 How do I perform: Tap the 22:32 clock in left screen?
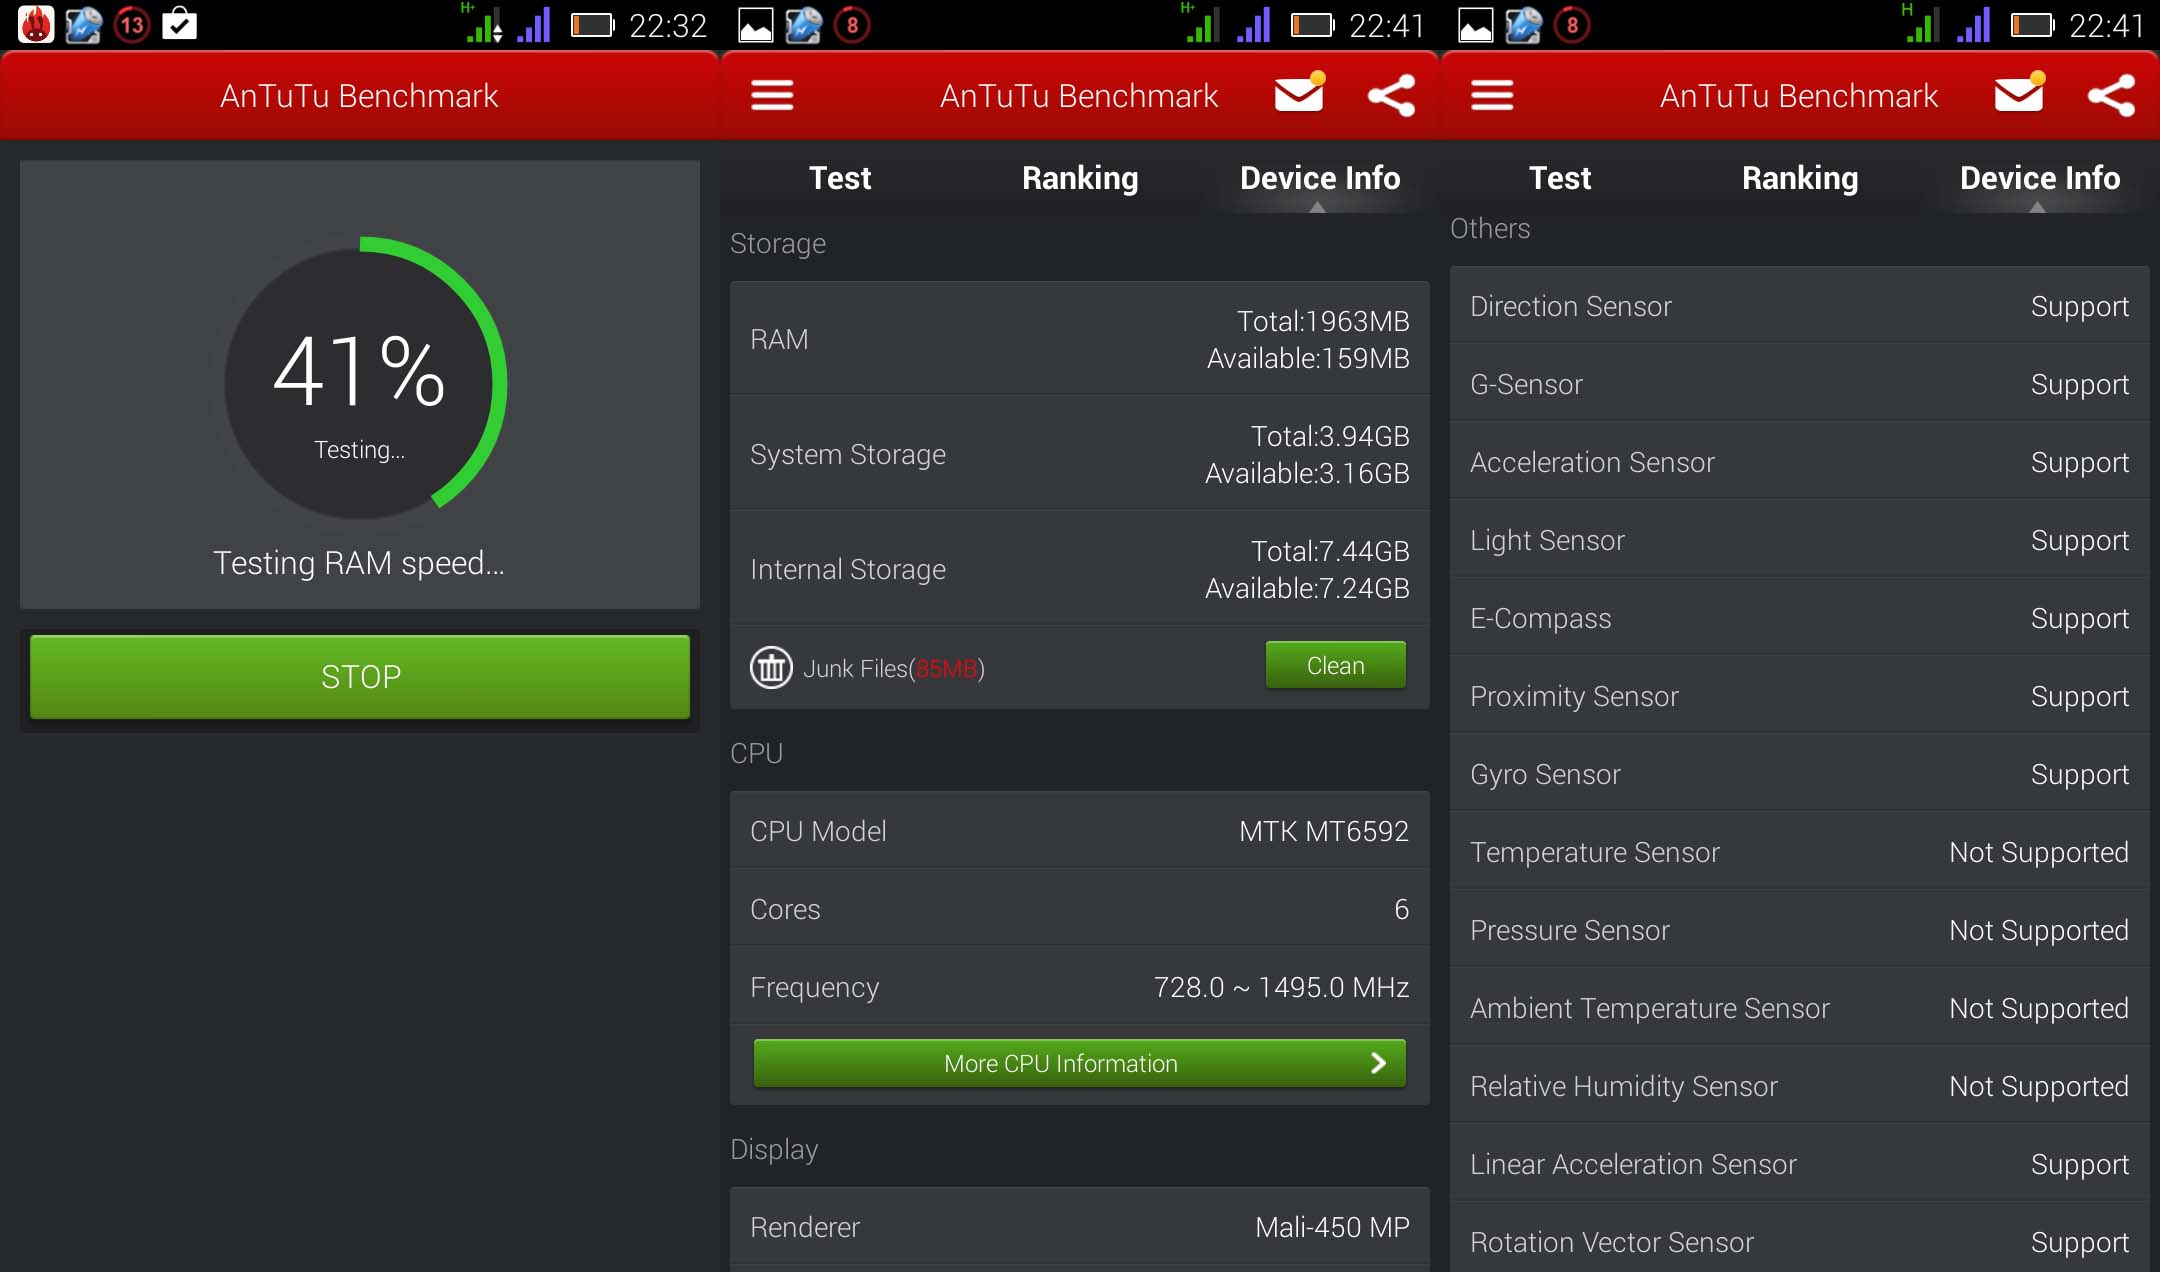(x=668, y=25)
